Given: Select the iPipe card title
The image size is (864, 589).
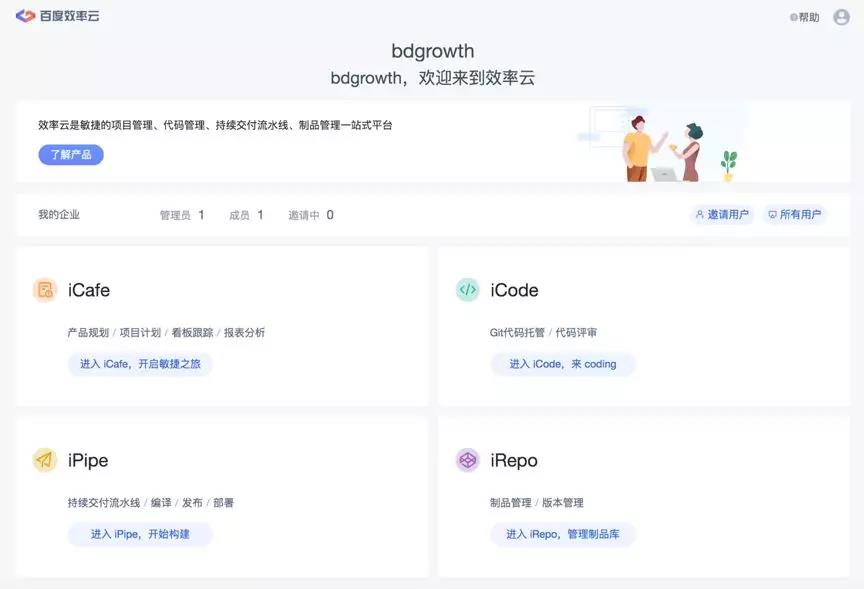Looking at the screenshot, I should click(88, 461).
